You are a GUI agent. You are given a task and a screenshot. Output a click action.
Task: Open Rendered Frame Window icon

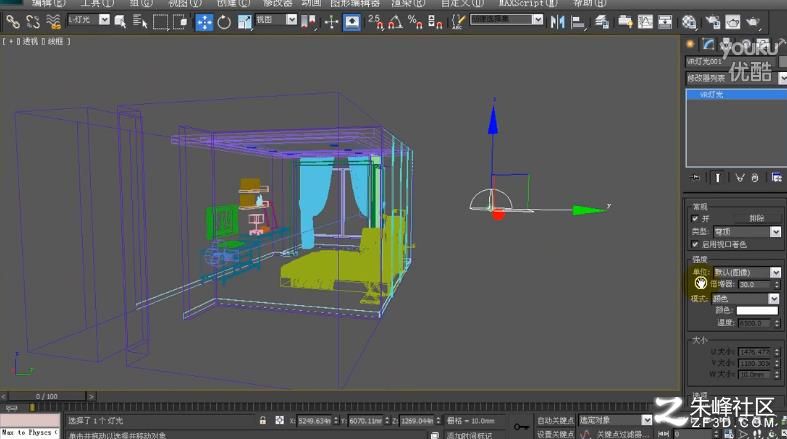tap(732, 22)
